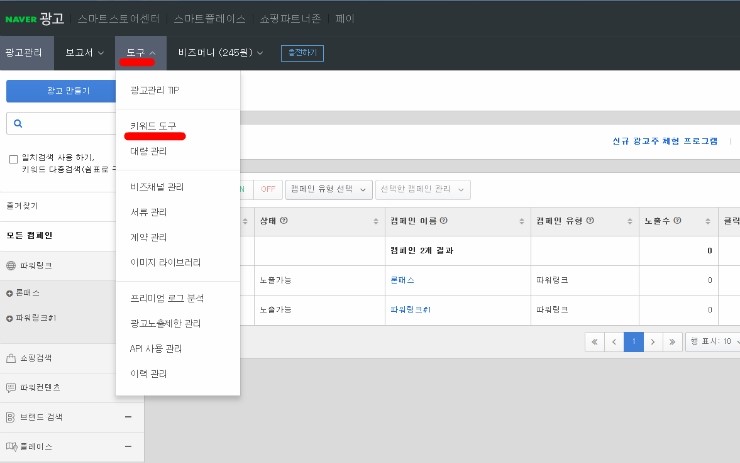Select page 1 pagination button
The width and height of the screenshot is (740, 463).
(x=634, y=342)
